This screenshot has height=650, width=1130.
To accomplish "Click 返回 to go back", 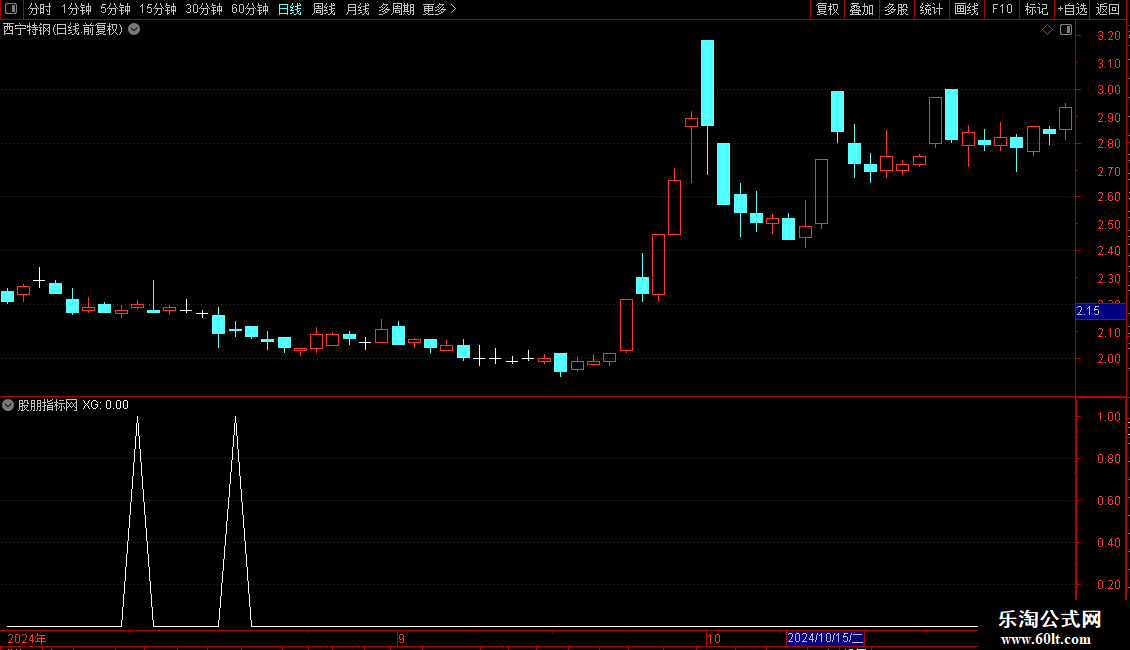I will click(x=1108, y=9).
